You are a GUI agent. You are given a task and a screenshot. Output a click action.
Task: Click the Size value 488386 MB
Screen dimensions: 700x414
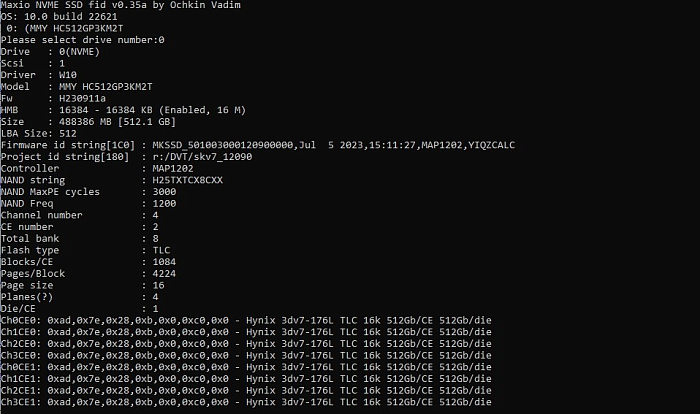click(86, 121)
